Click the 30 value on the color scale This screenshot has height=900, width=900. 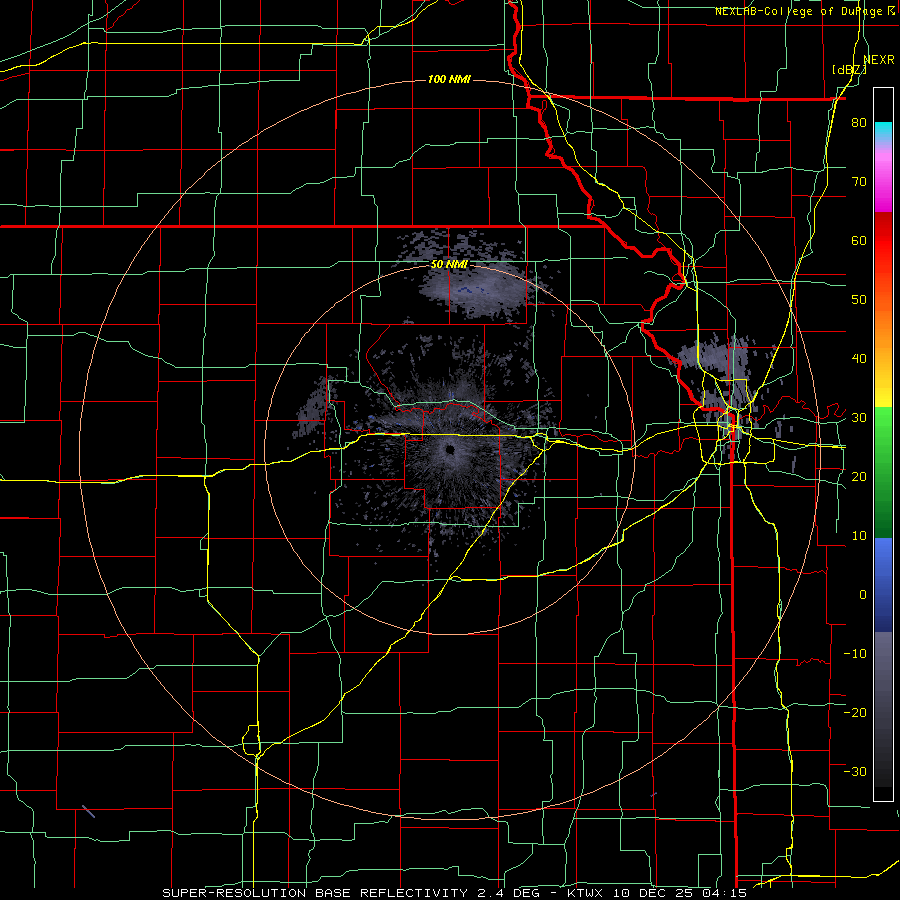859,418
